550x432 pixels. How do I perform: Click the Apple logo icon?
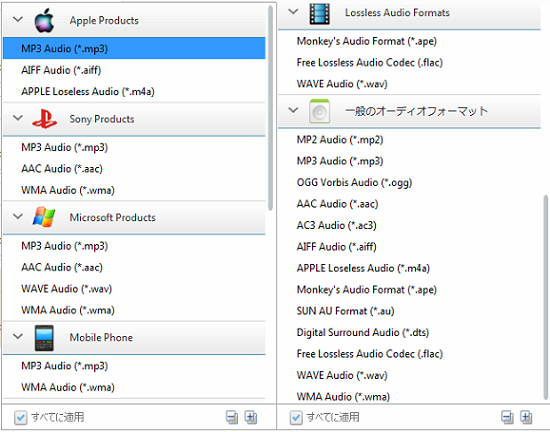(x=44, y=20)
